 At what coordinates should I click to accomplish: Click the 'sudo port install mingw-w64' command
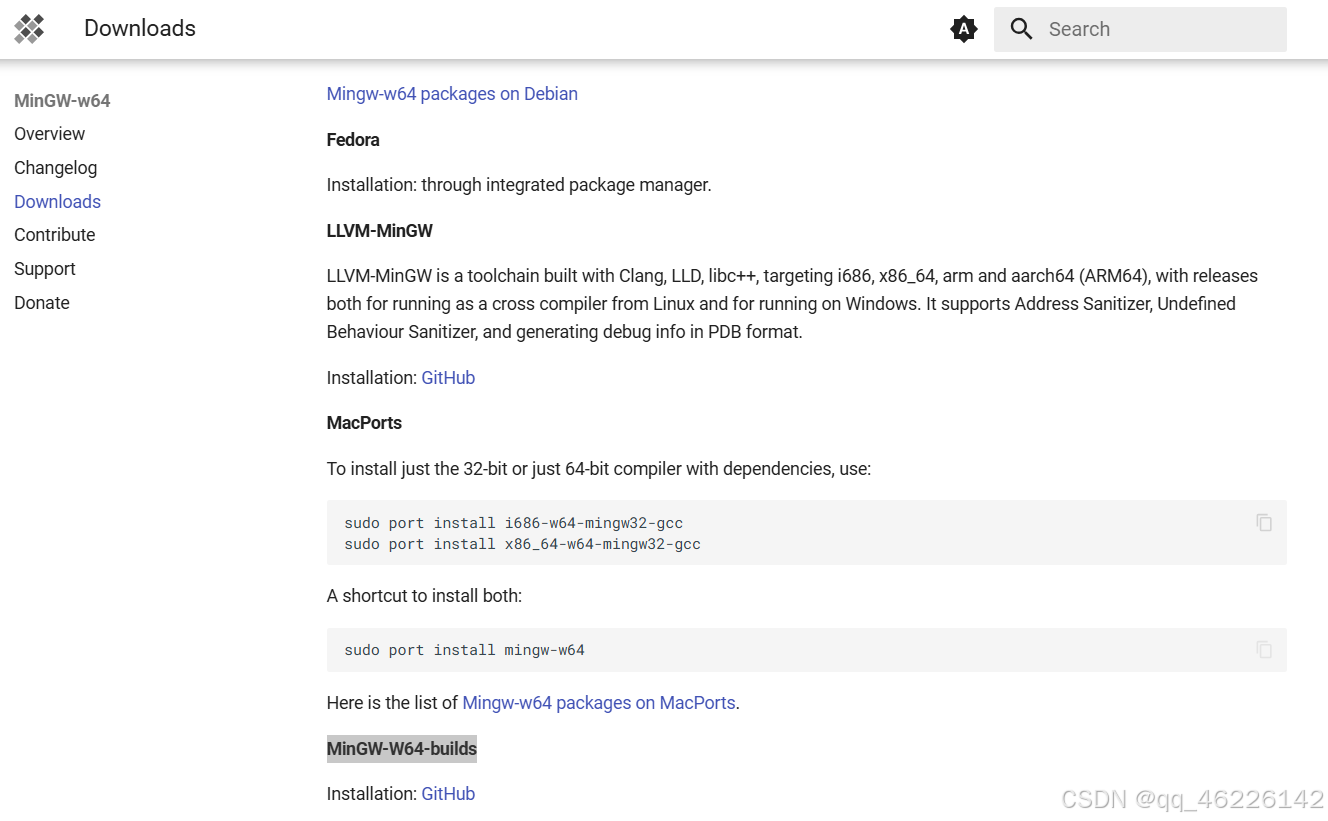point(465,650)
